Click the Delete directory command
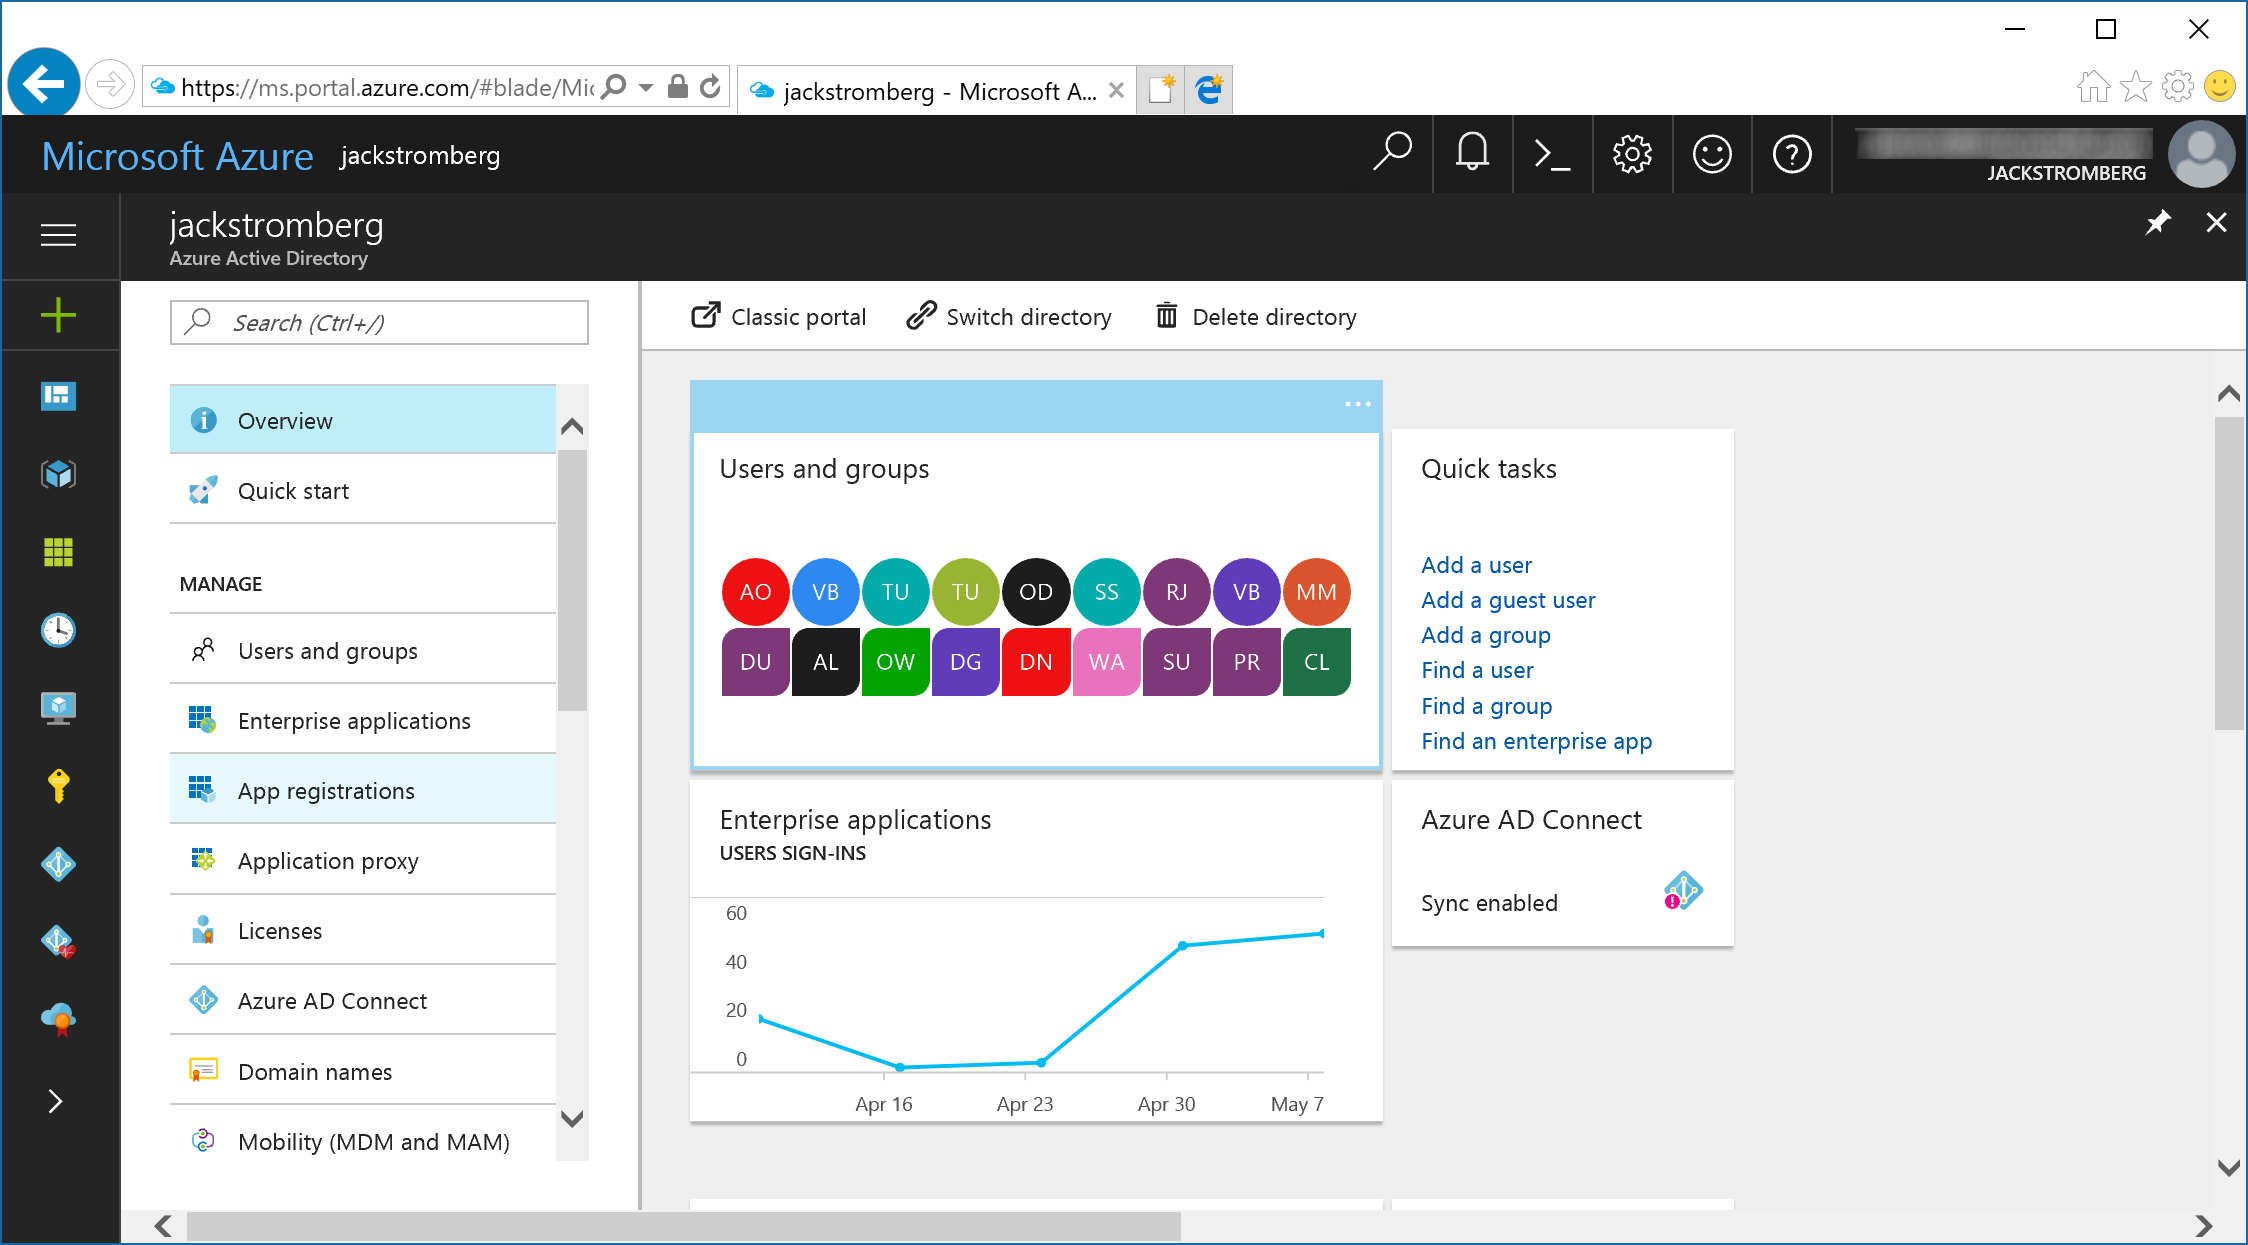 pyautogui.click(x=1256, y=317)
